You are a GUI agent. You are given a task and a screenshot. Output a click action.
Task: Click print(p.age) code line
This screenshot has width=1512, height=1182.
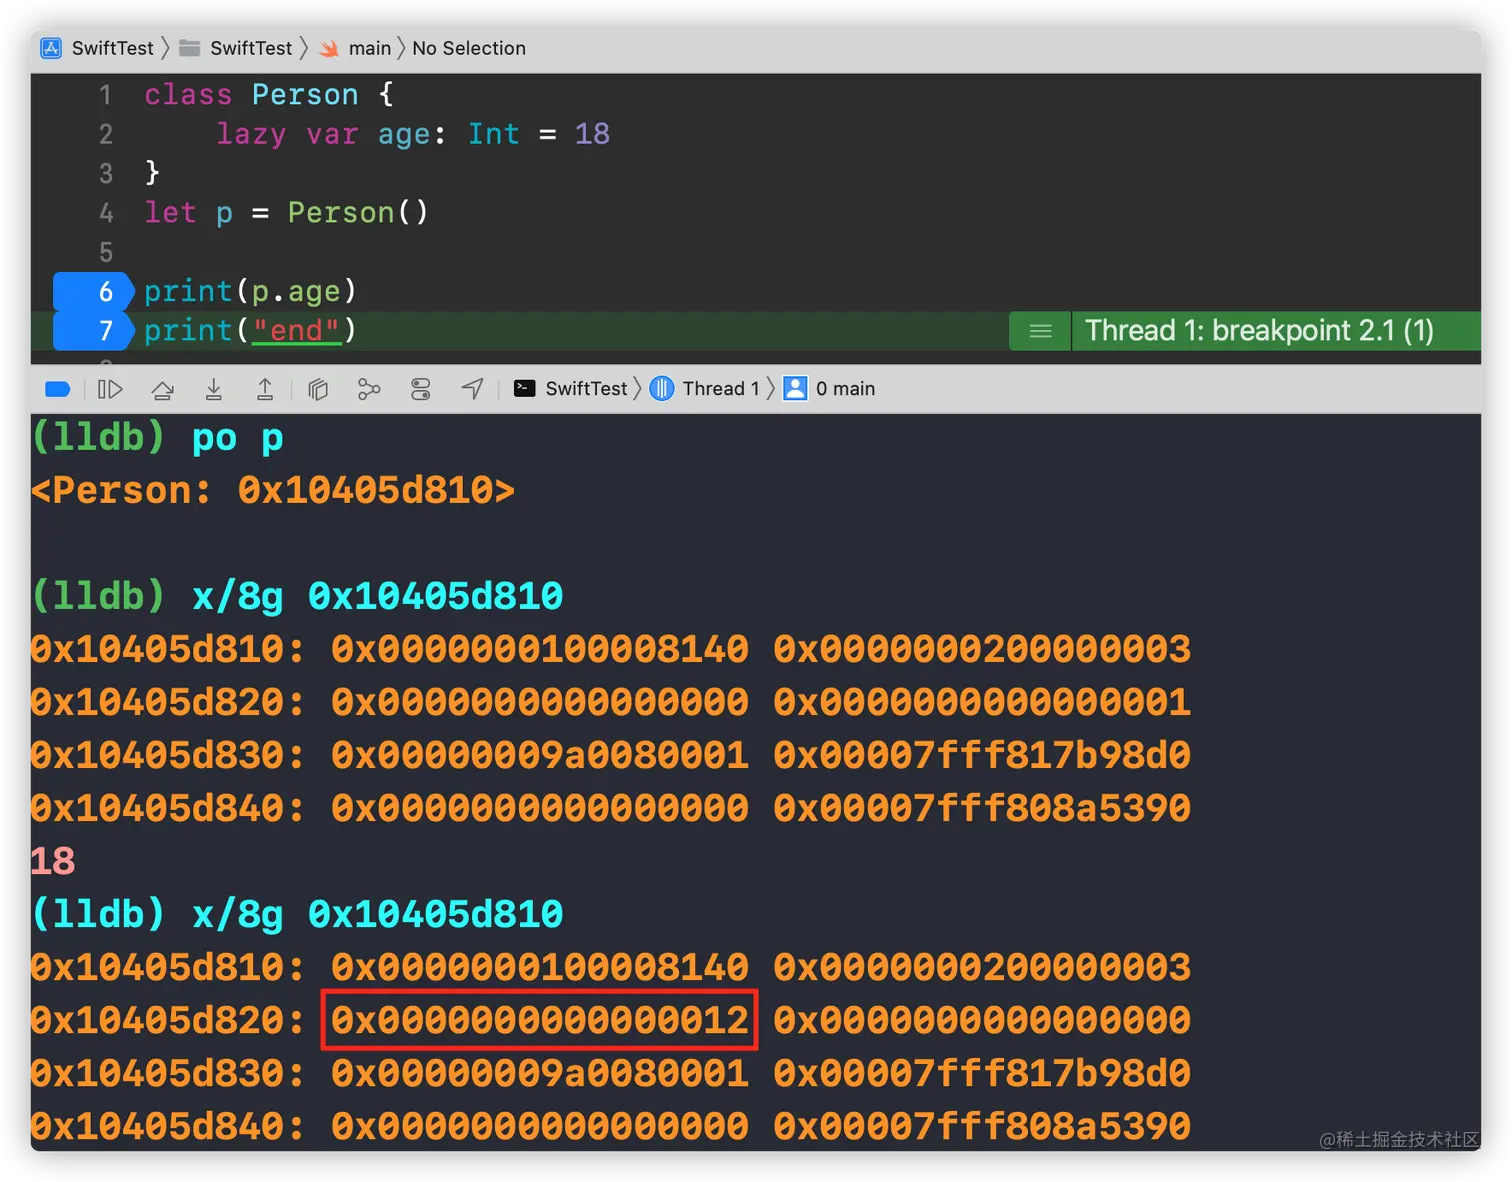tap(250, 291)
